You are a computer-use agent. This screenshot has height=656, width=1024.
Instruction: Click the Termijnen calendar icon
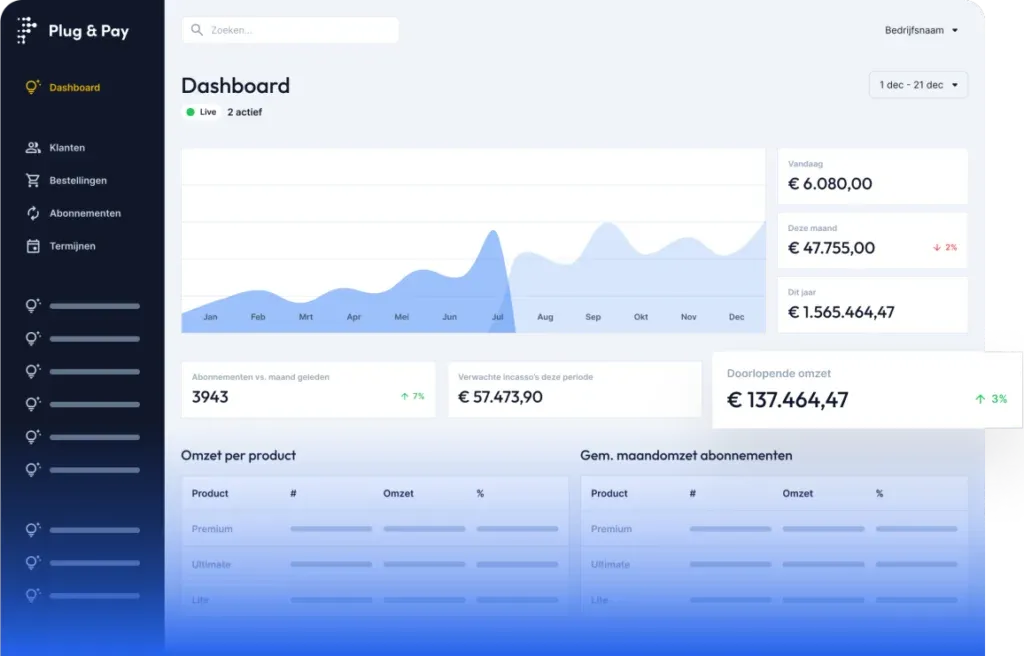coord(33,246)
